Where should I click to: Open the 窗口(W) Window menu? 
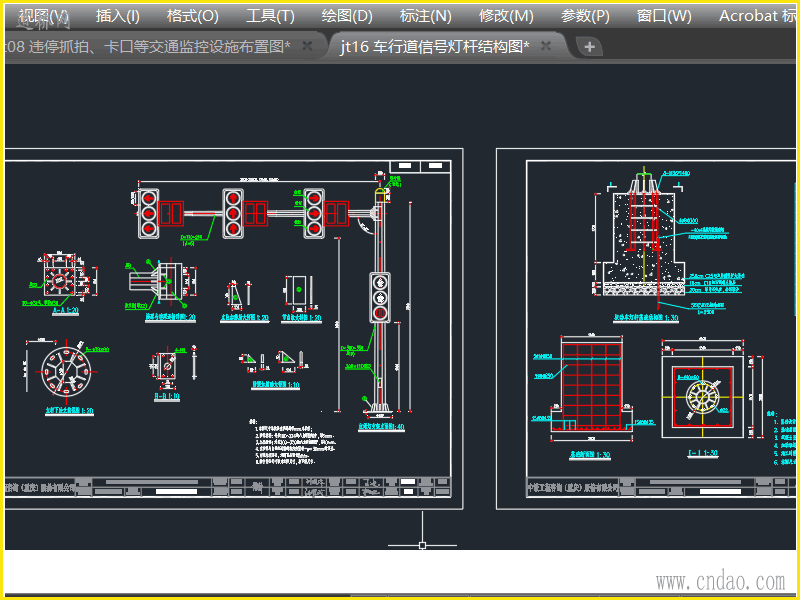click(664, 16)
